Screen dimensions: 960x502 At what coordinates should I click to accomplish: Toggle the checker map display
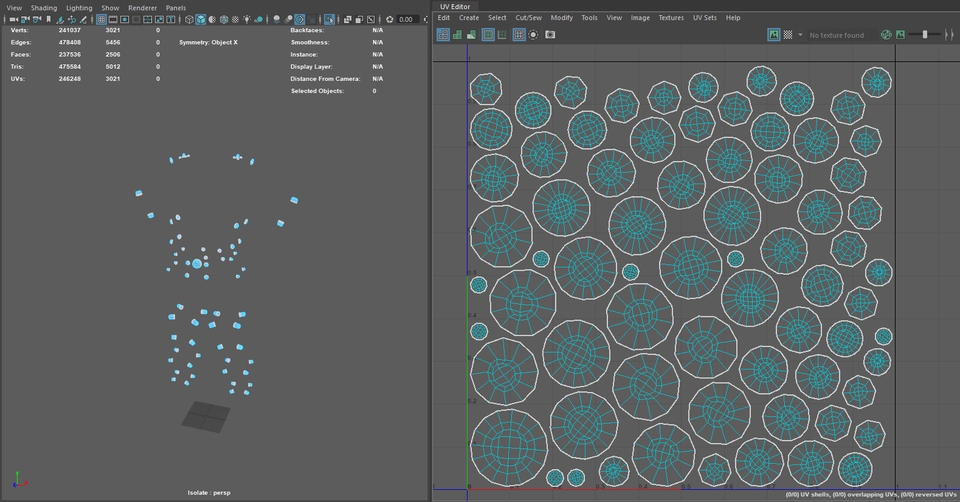point(787,34)
